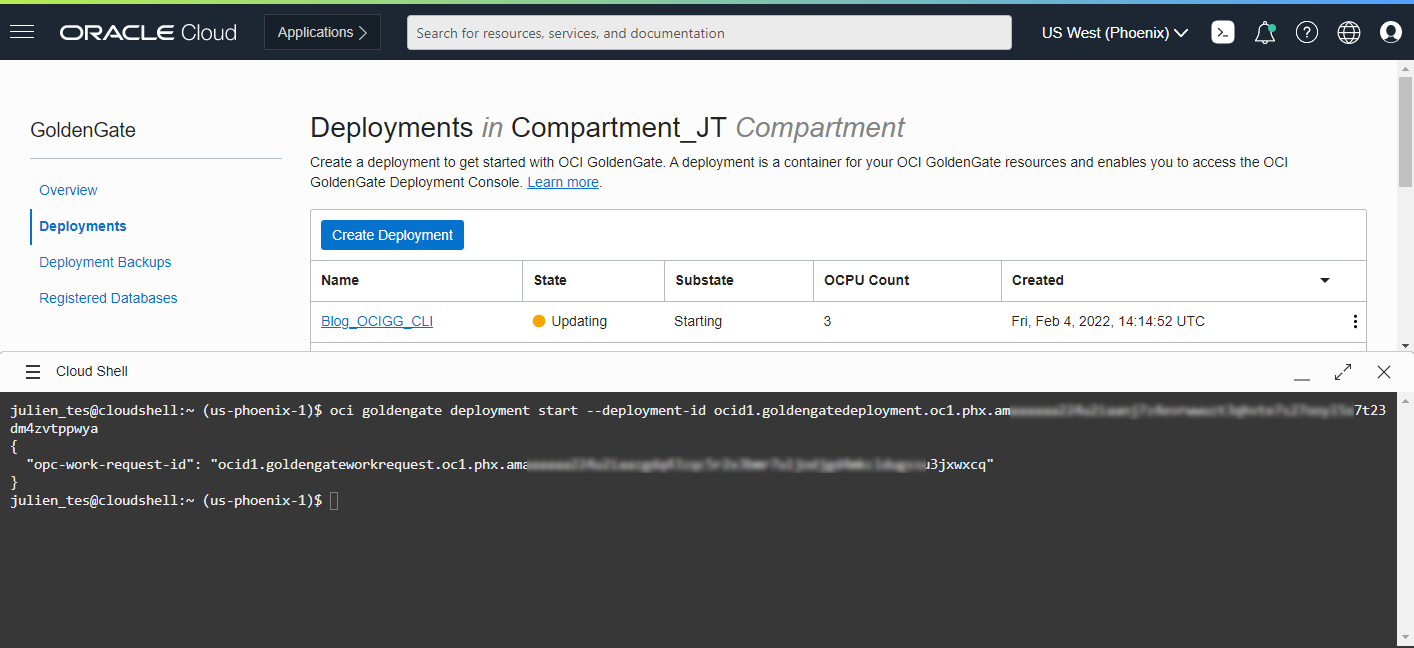
Task: Close the Cloud Shell panel
Action: pyautogui.click(x=1384, y=372)
